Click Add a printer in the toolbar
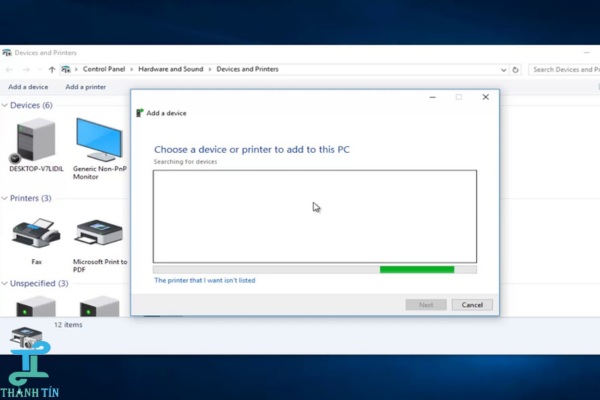Screen dimensions: 600x400 point(86,87)
